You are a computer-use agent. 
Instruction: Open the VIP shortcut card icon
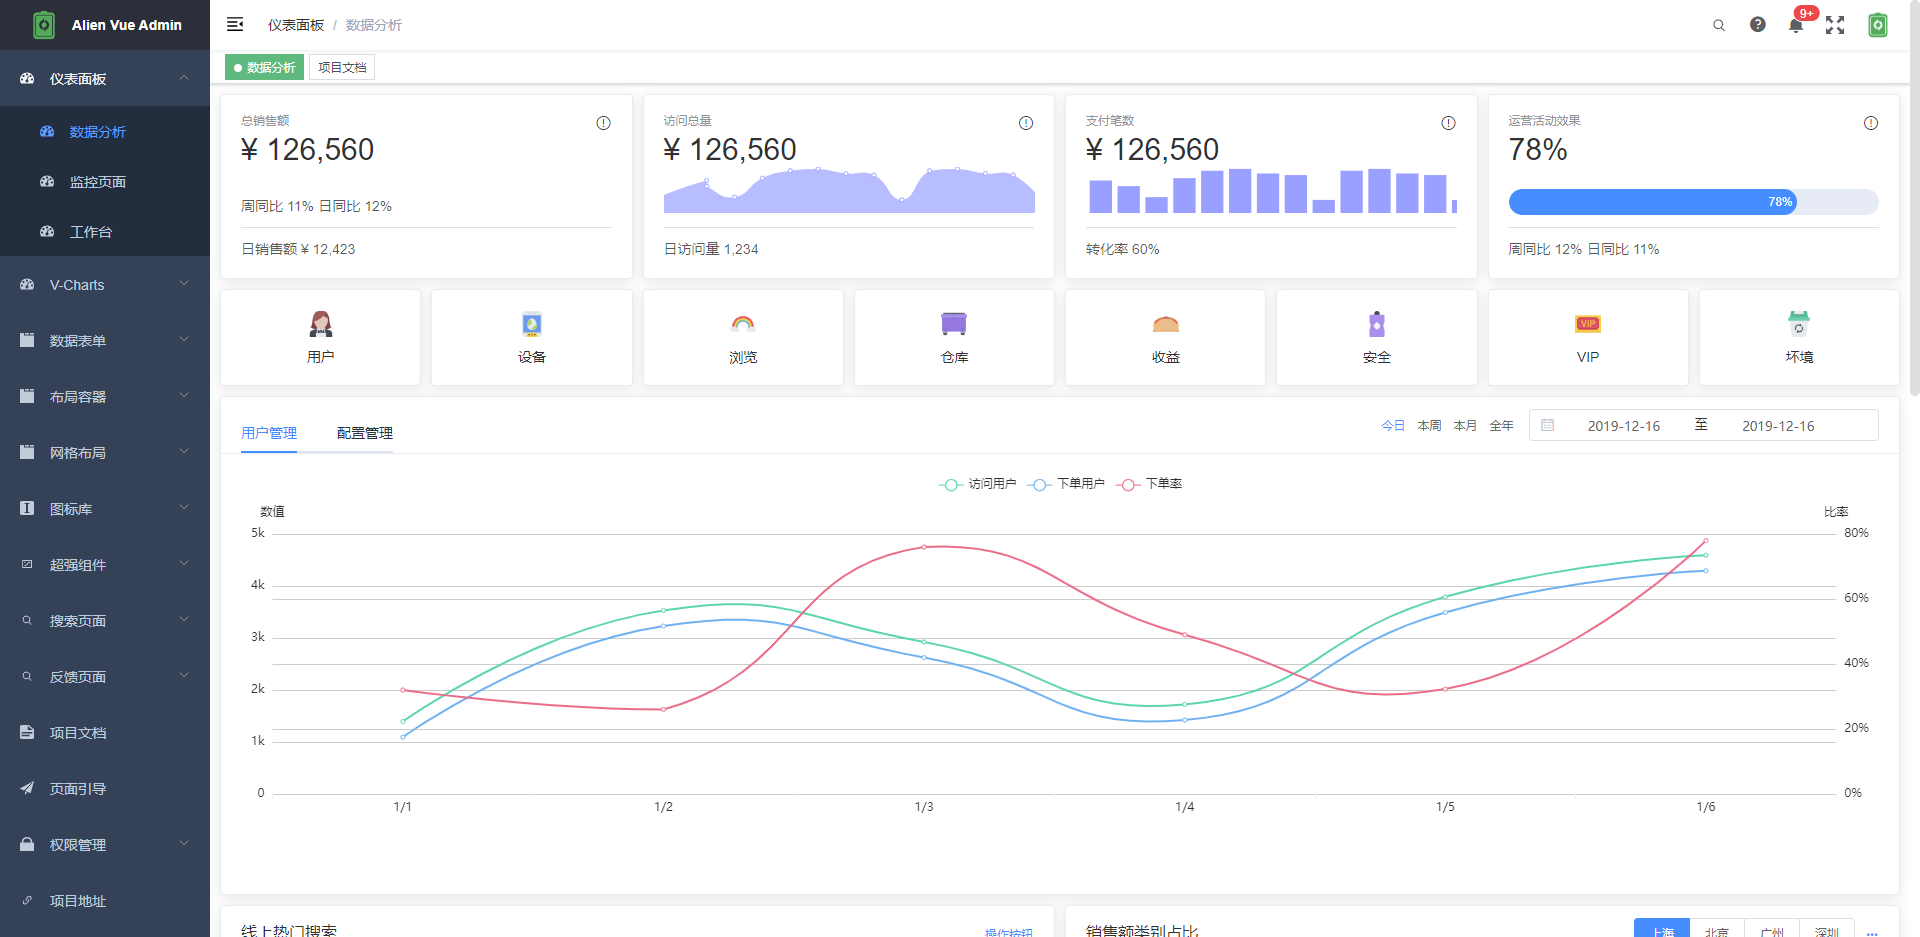coord(1588,323)
